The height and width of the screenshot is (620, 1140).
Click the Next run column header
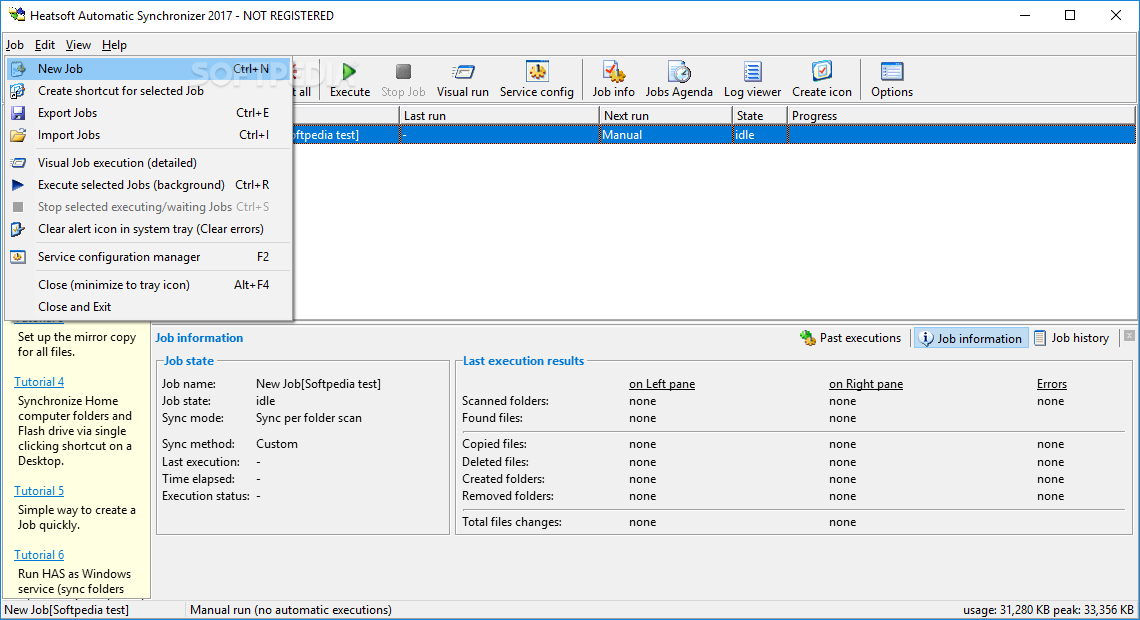(x=665, y=116)
